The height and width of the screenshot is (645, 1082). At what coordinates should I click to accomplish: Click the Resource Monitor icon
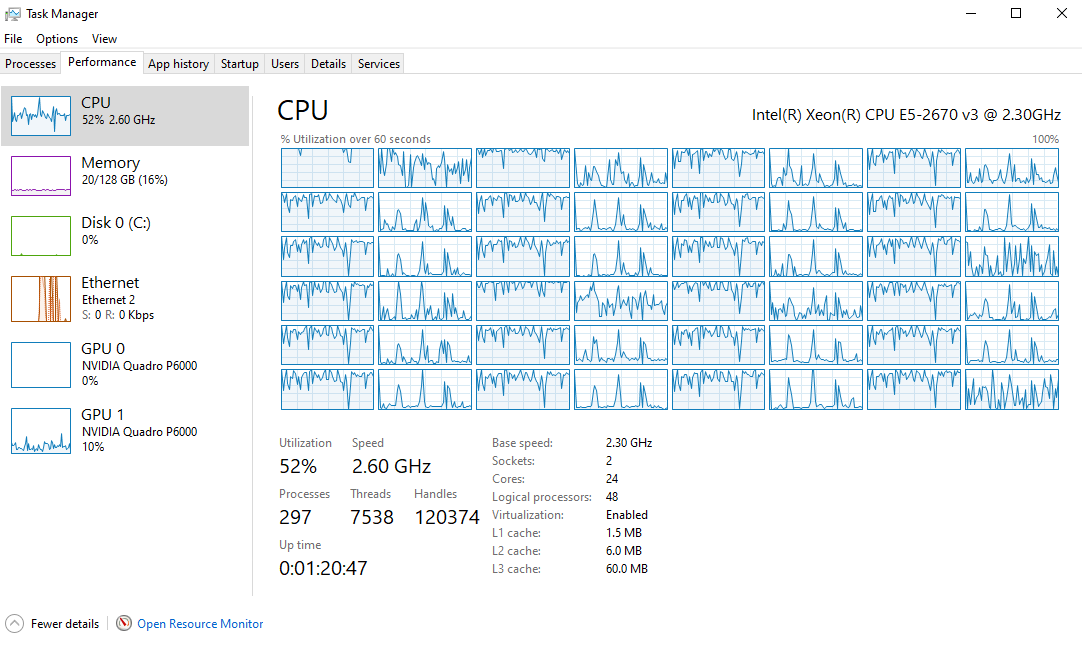coord(124,623)
